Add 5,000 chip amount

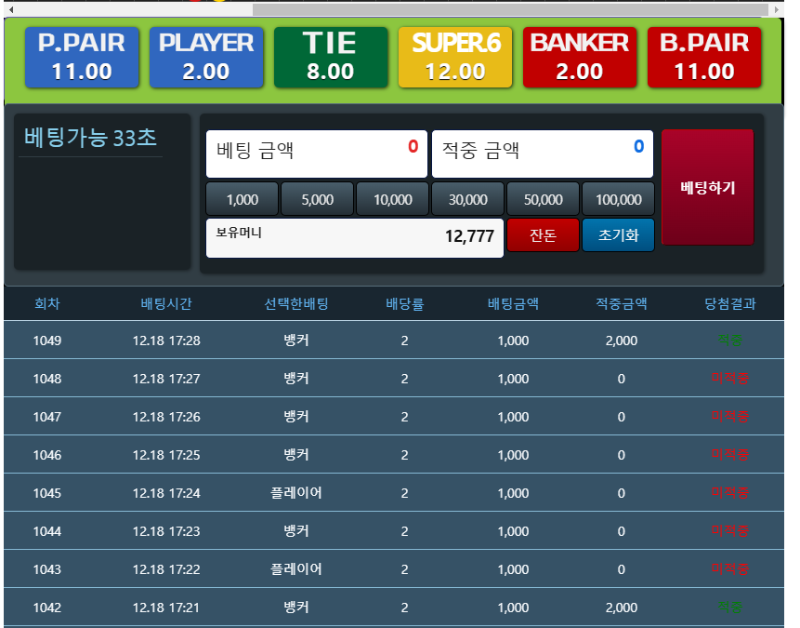tap(317, 199)
